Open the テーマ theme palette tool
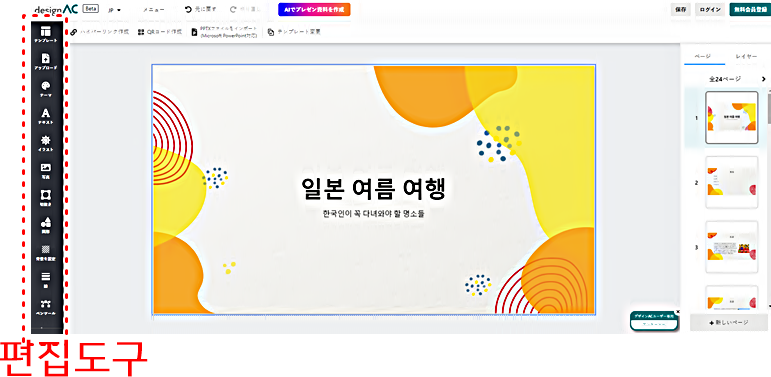Viewport: 771px width, 377px height. click(45, 89)
